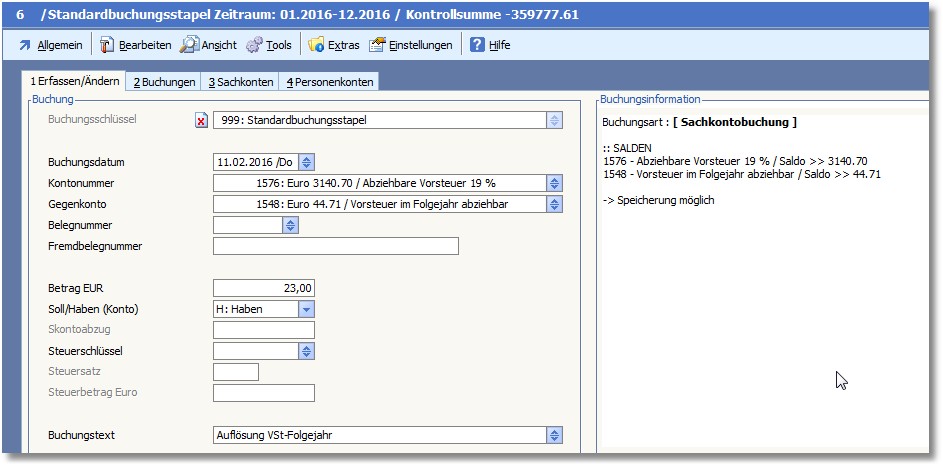Expand the Kontonummer dropdown arrow
Image resolution: width=943 pixels, height=467 pixels.
[554, 183]
